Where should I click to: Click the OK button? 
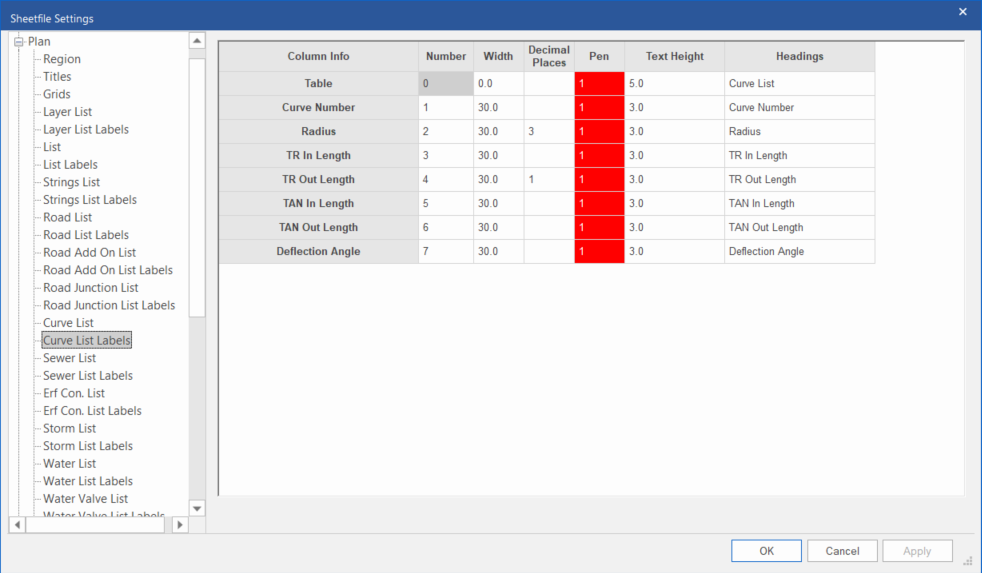tap(766, 551)
